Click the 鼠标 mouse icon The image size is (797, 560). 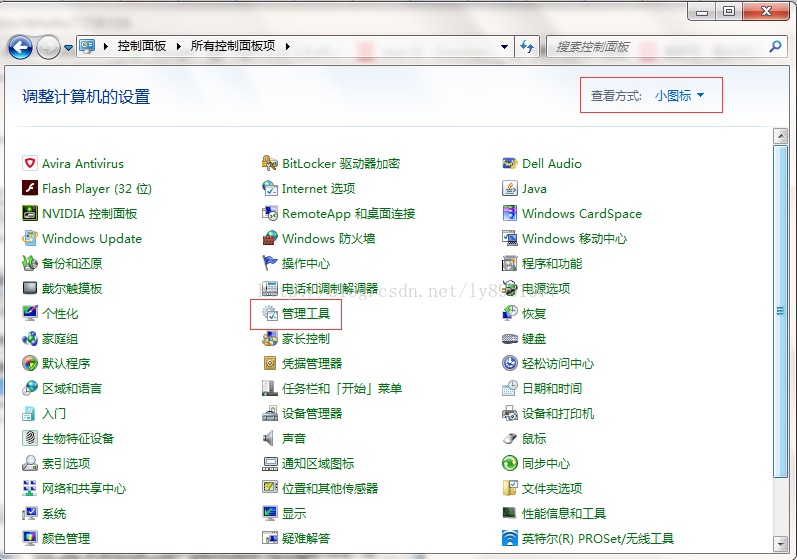pyautogui.click(x=510, y=439)
